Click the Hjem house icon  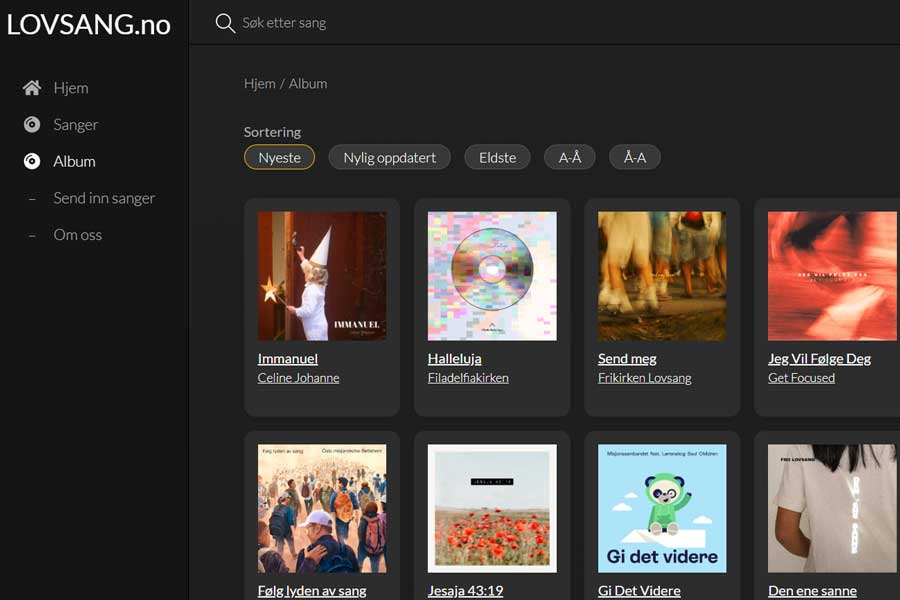32,88
